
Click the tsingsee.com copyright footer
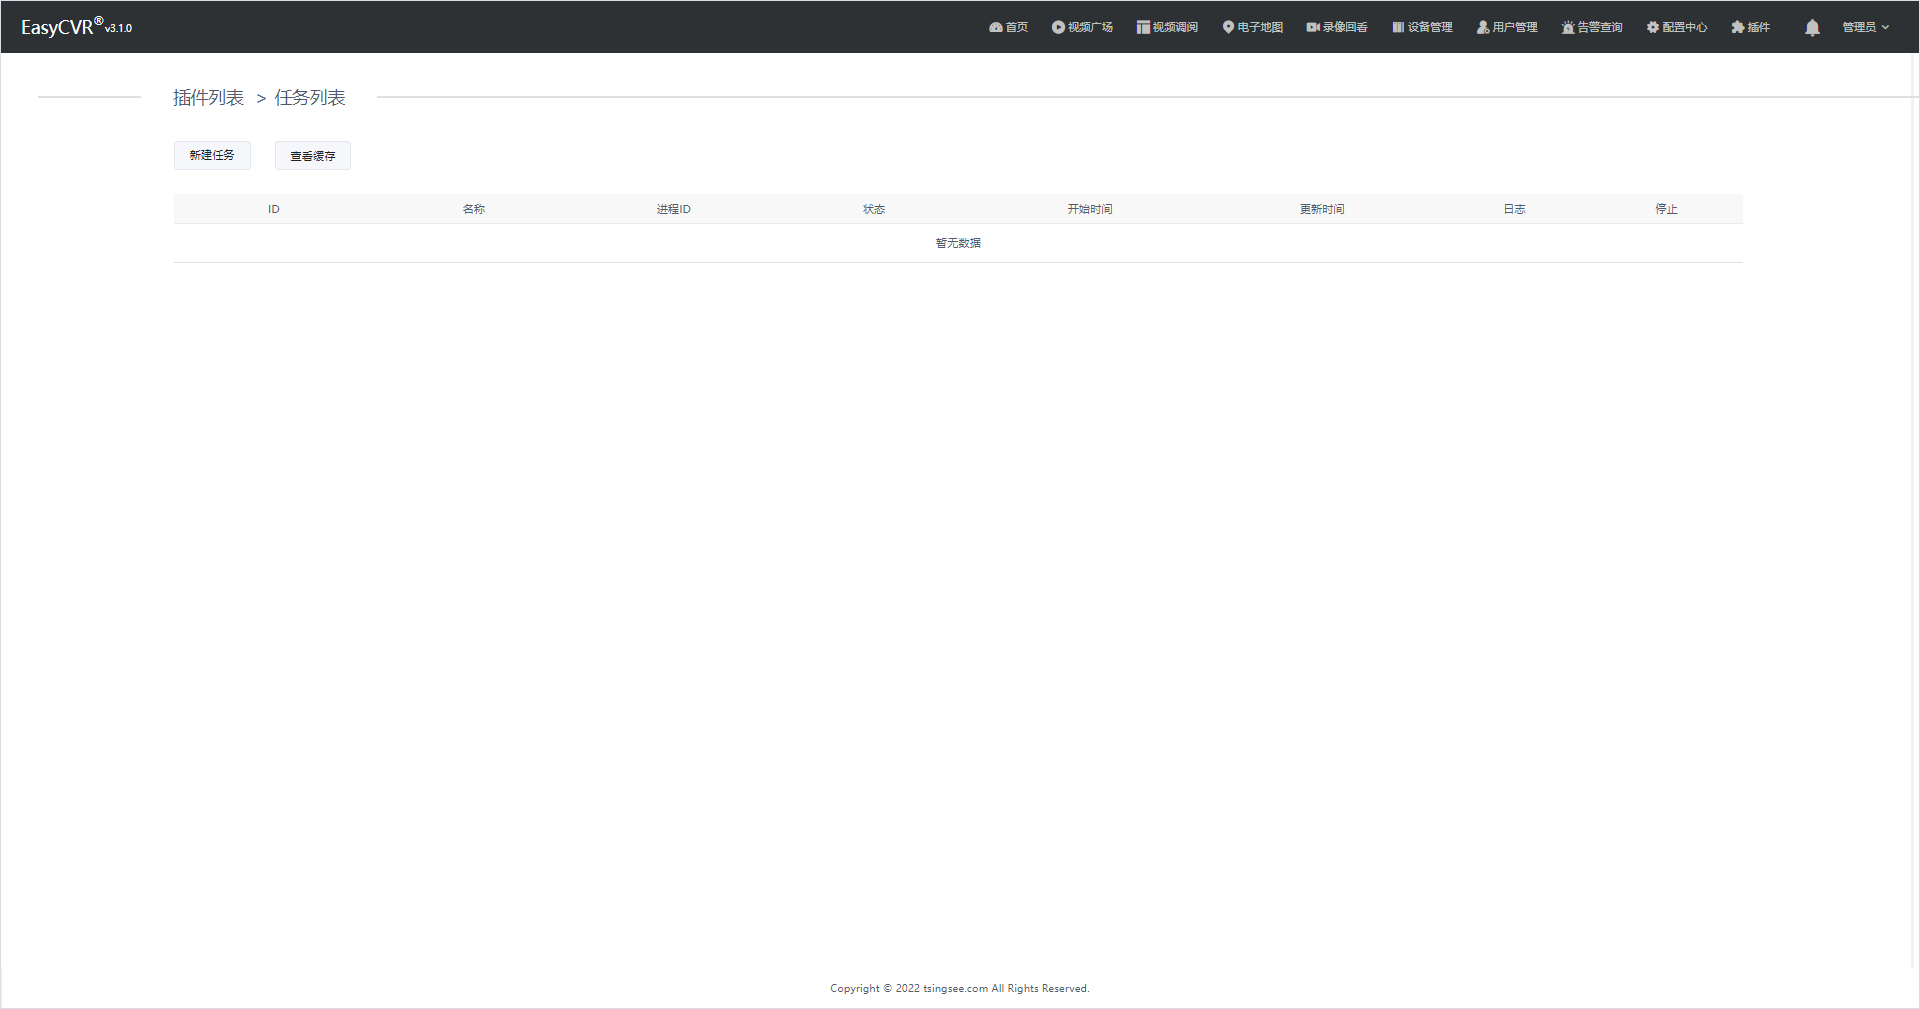tap(960, 988)
